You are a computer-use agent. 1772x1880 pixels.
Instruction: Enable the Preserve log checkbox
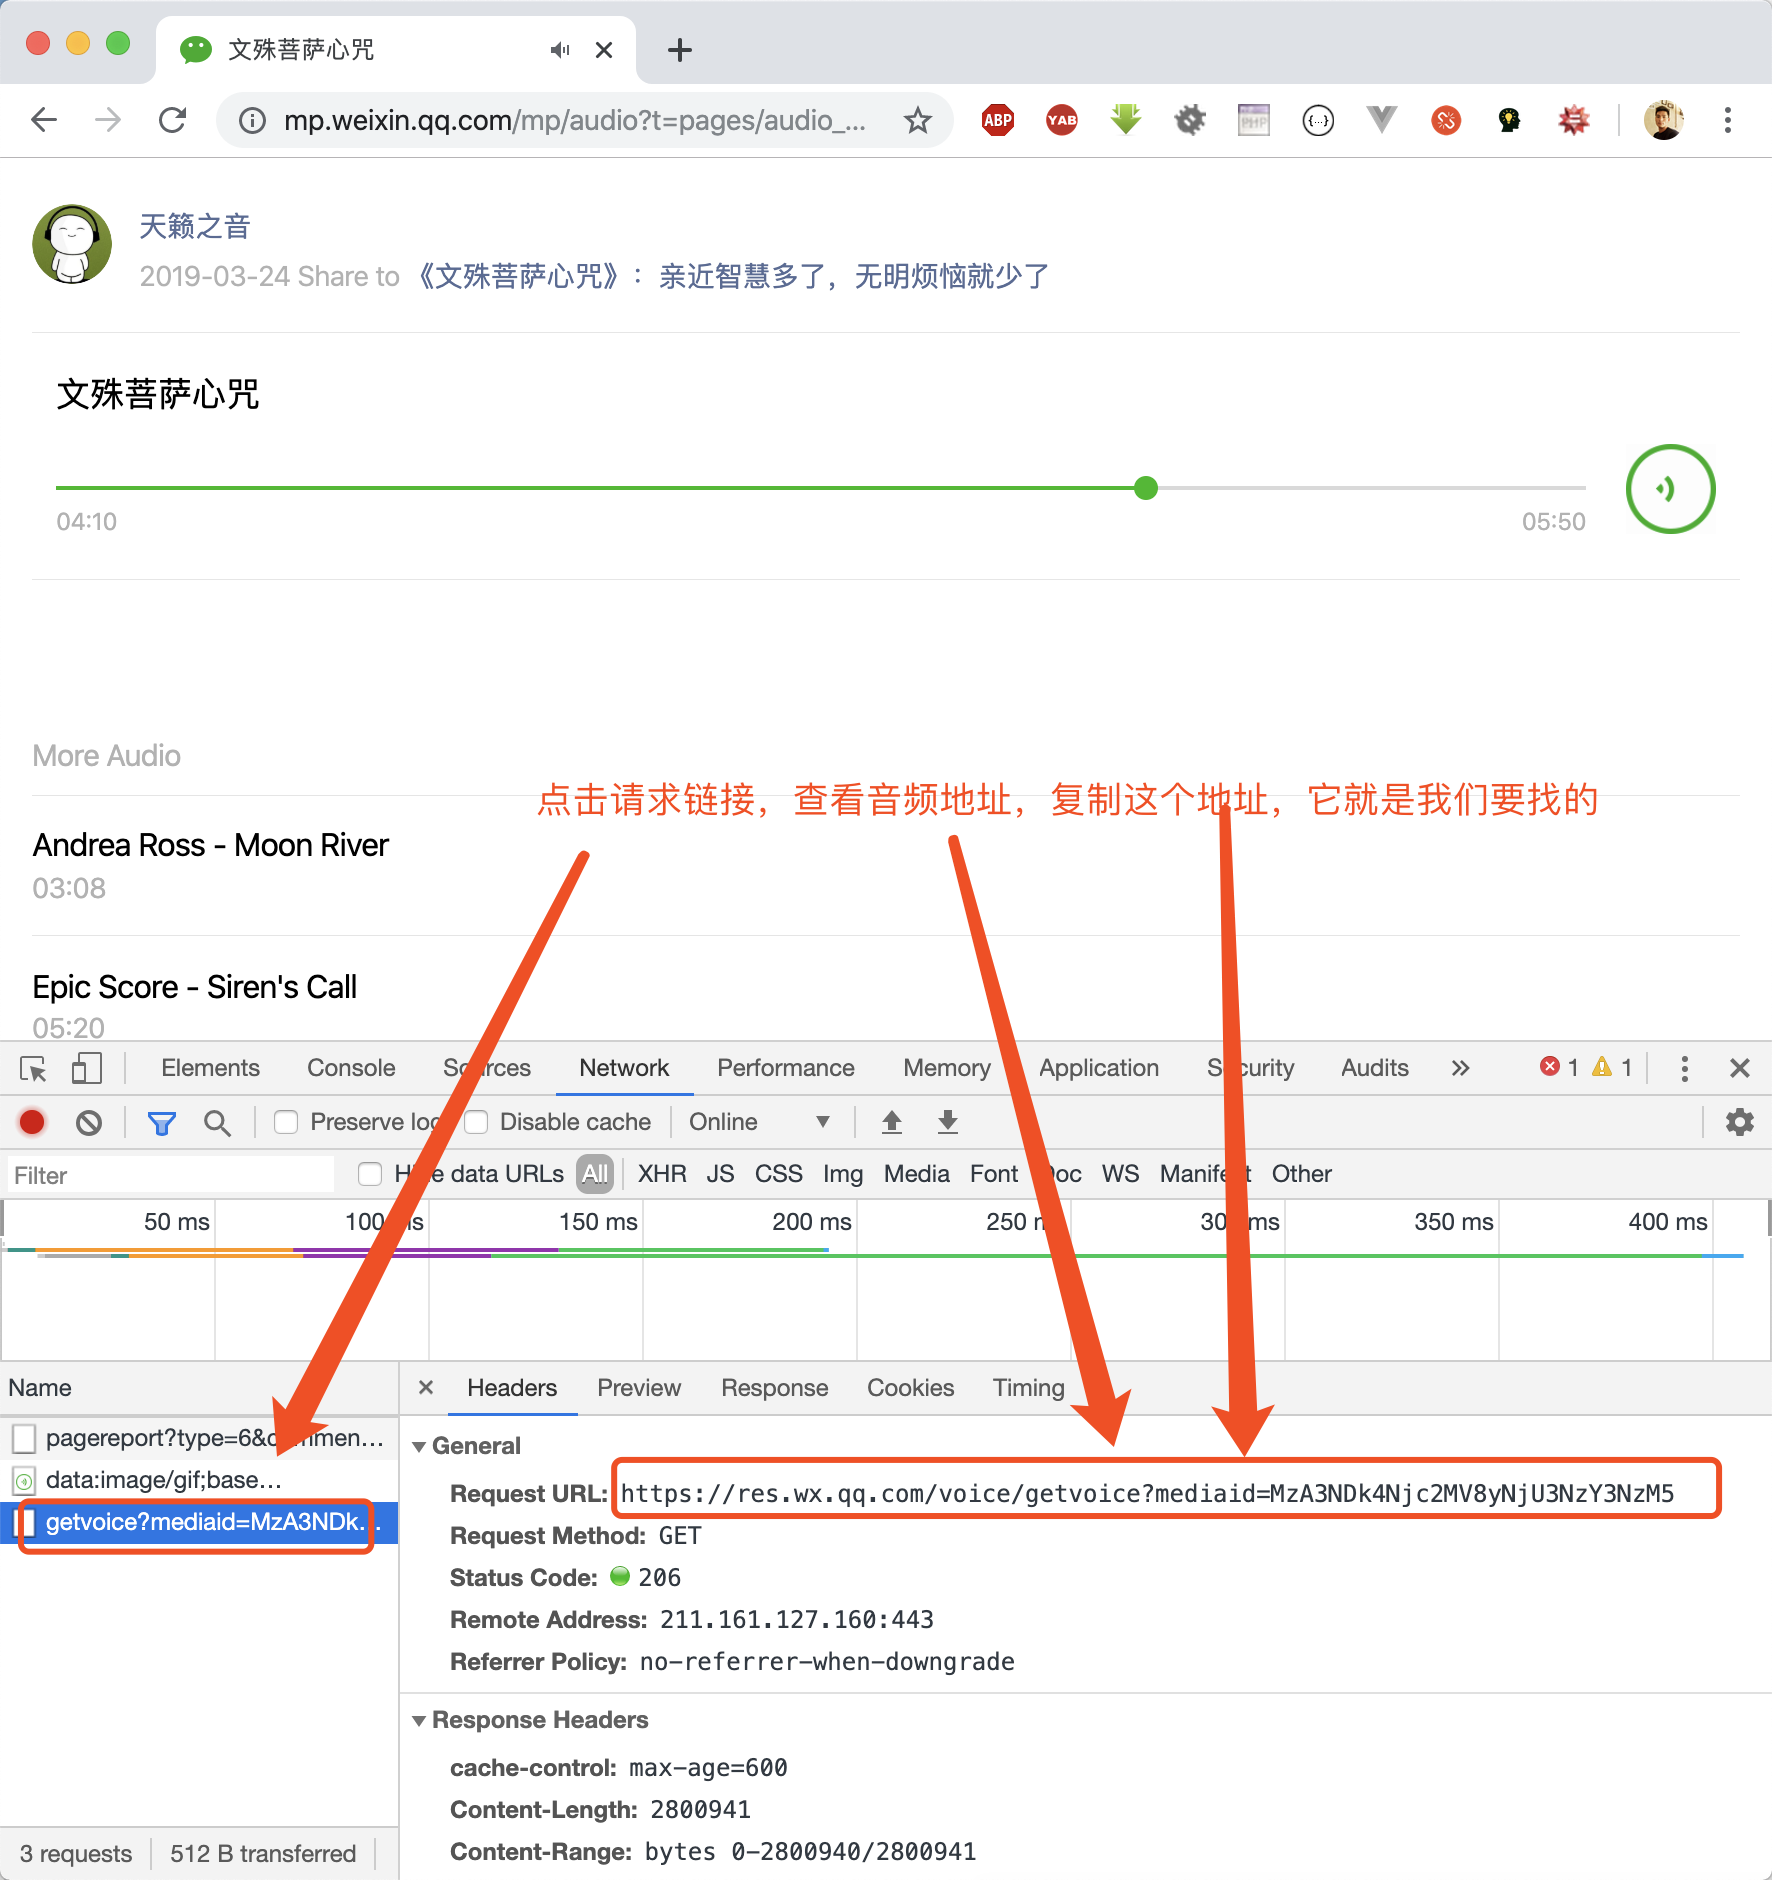(x=286, y=1122)
